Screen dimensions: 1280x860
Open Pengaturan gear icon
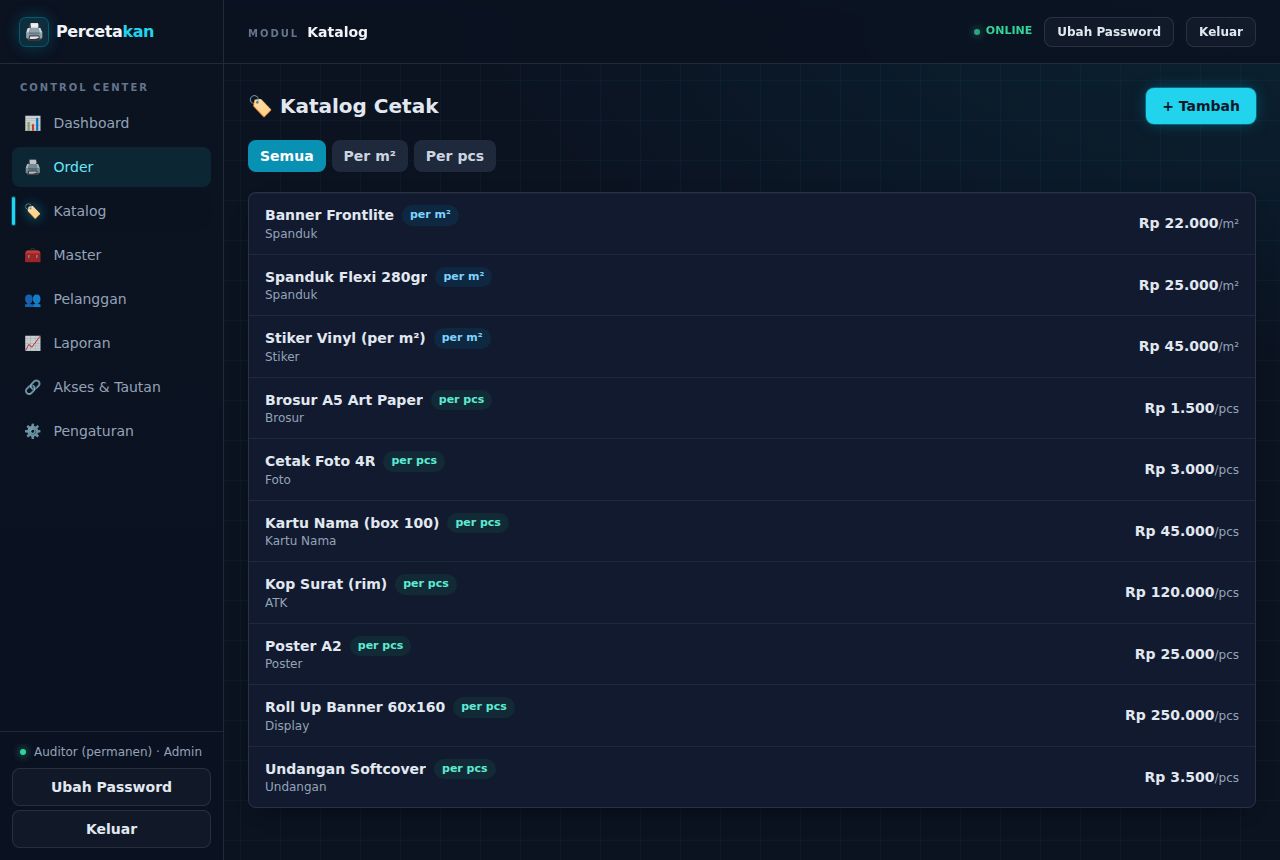pos(33,431)
